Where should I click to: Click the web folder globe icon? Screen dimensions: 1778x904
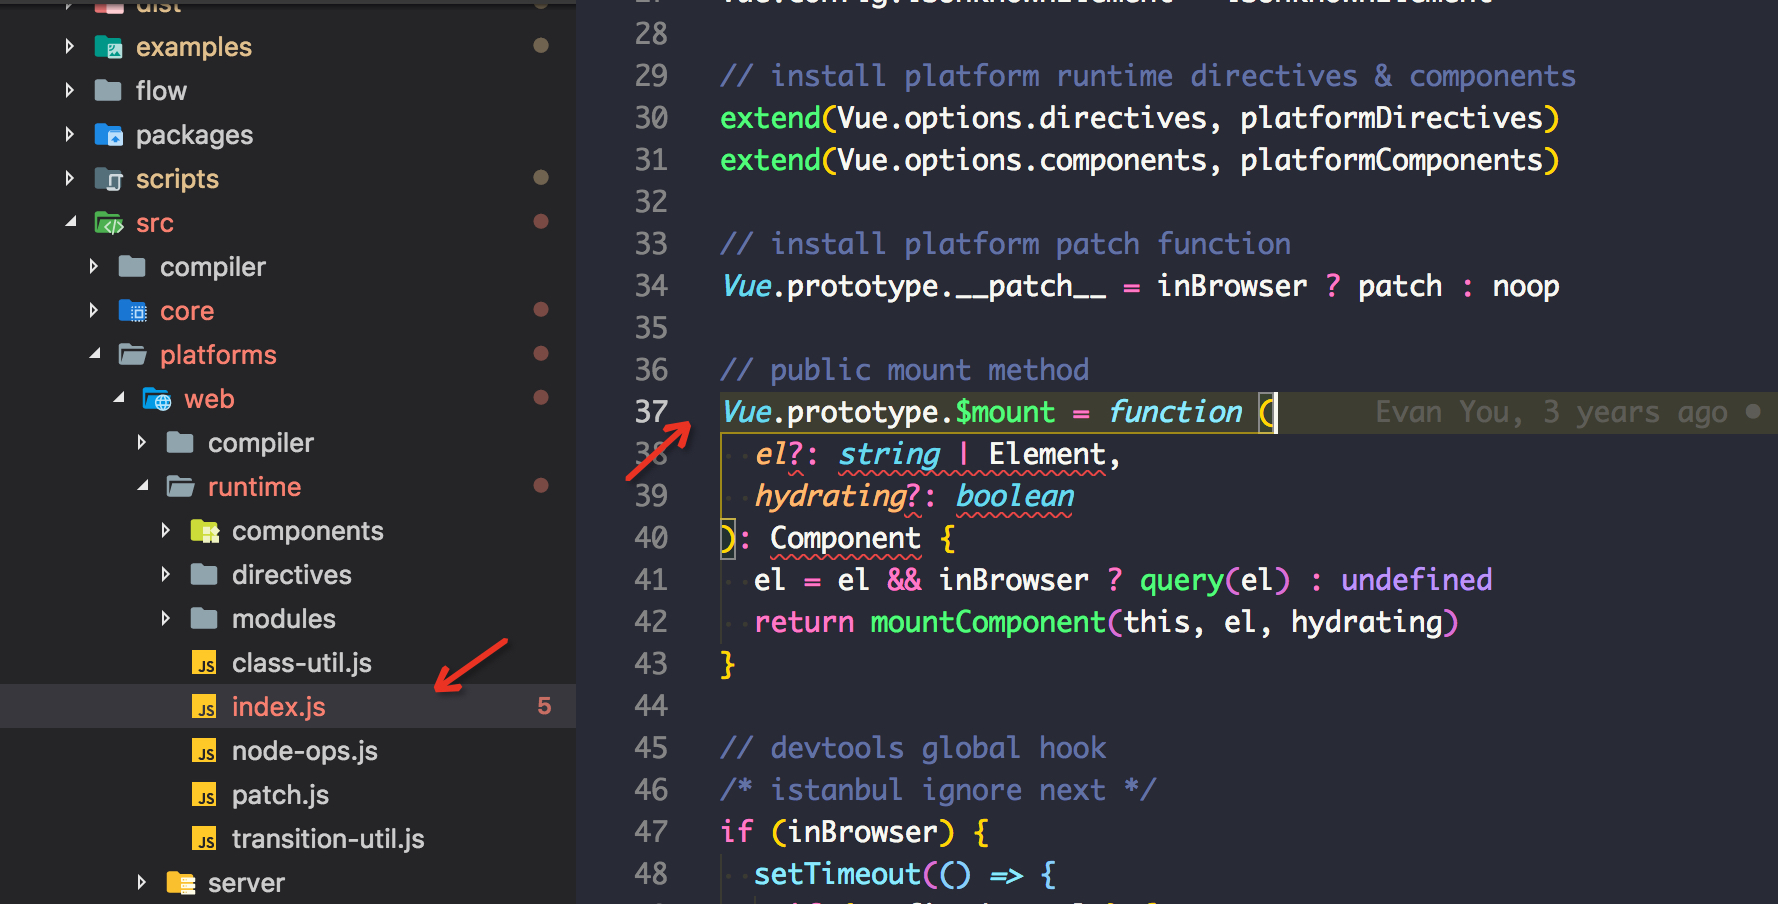click(156, 398)
